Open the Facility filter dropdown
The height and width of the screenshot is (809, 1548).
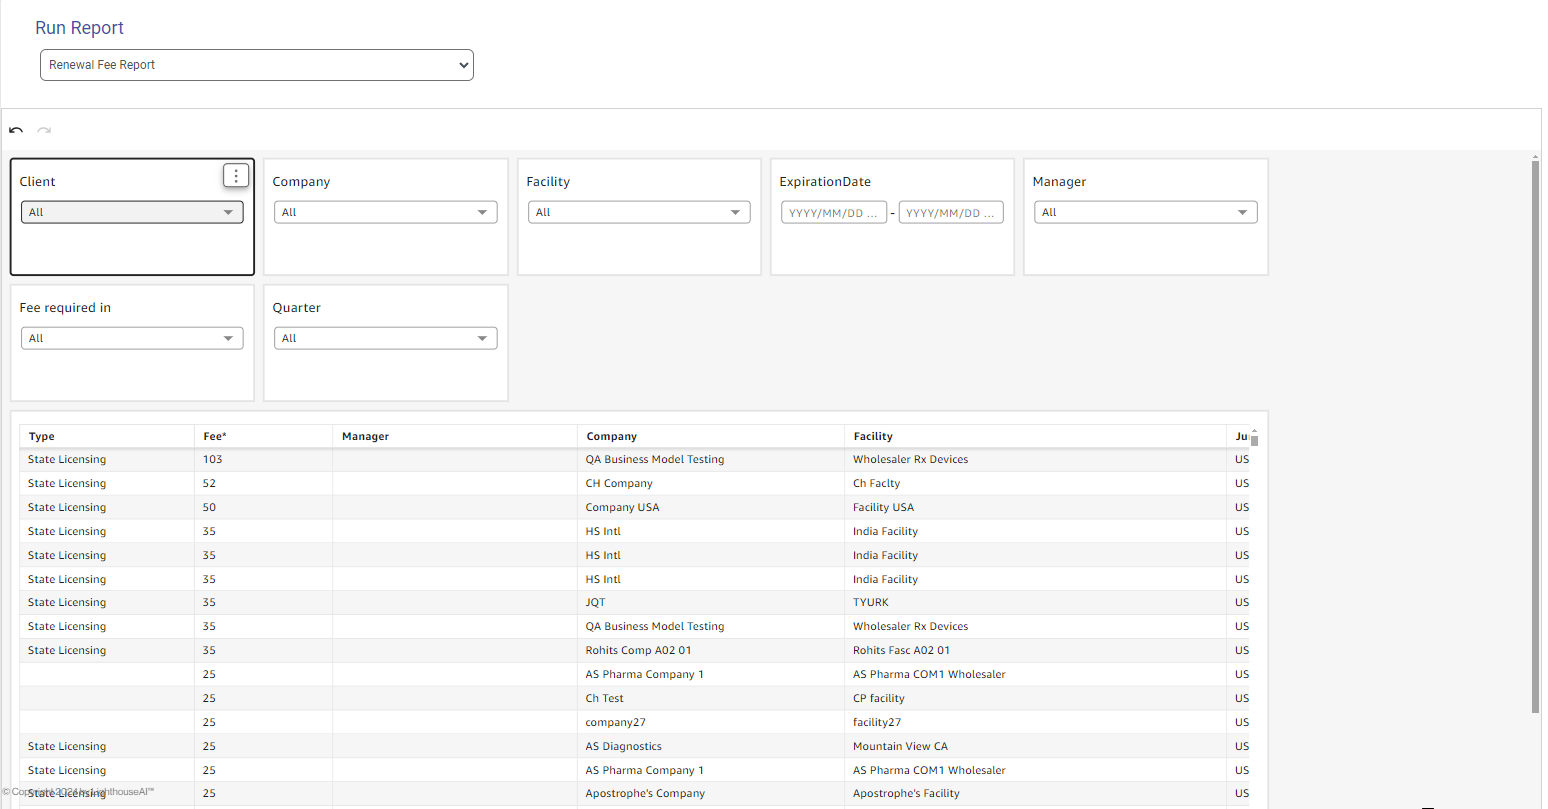click(x=638, y=212)
